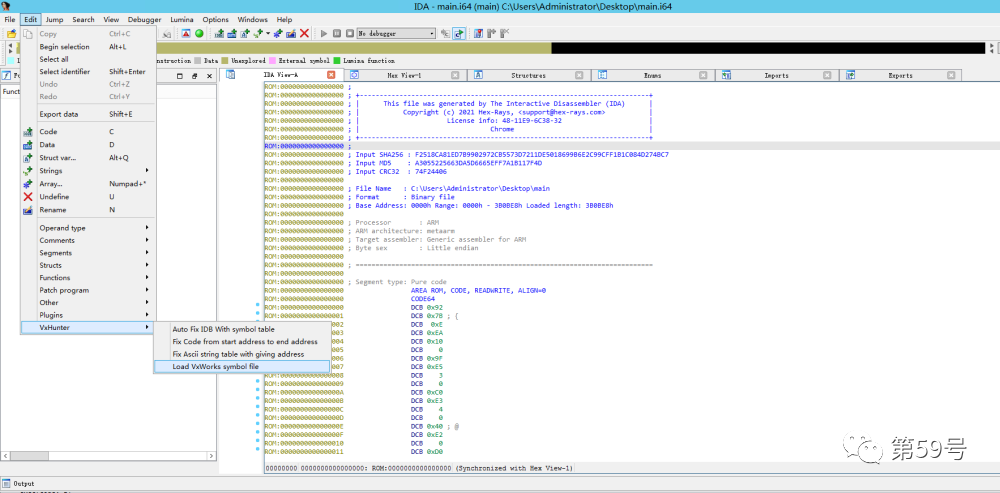Expand the Plugins submenu

pyautogui.click(x=88, y=315)
